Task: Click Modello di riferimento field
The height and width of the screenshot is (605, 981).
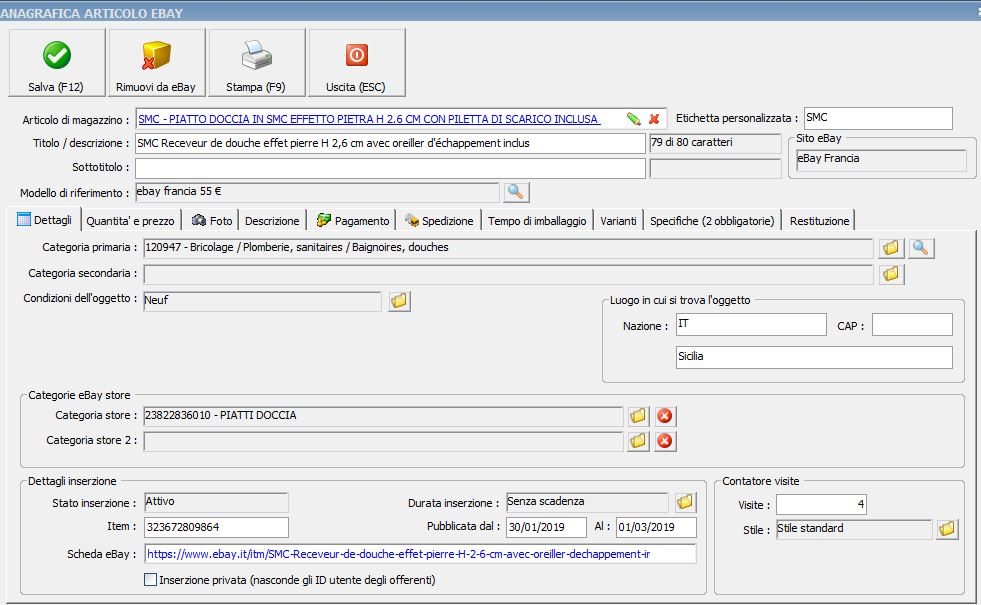Action: [x=317, y=192]
